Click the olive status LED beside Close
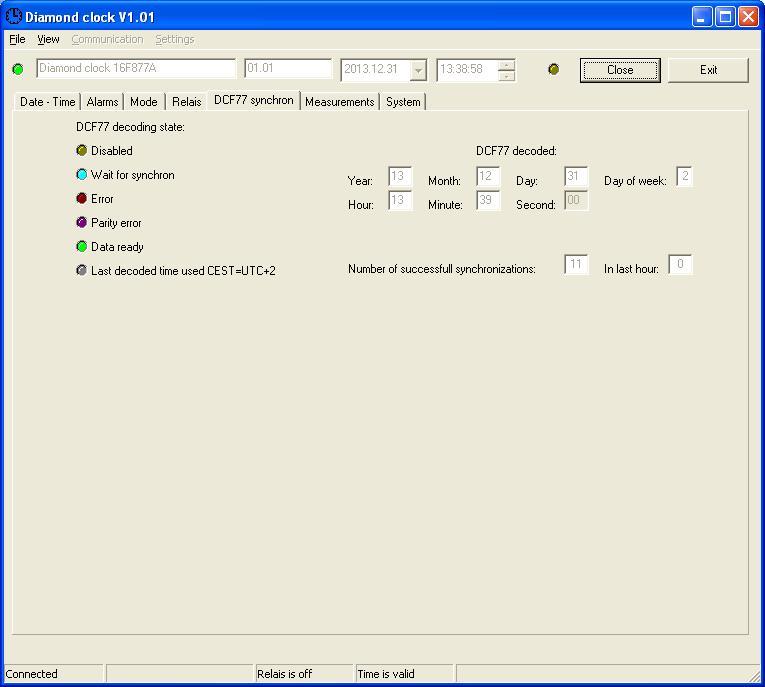Viewport: 765px width, 687px height. point(553,69)
